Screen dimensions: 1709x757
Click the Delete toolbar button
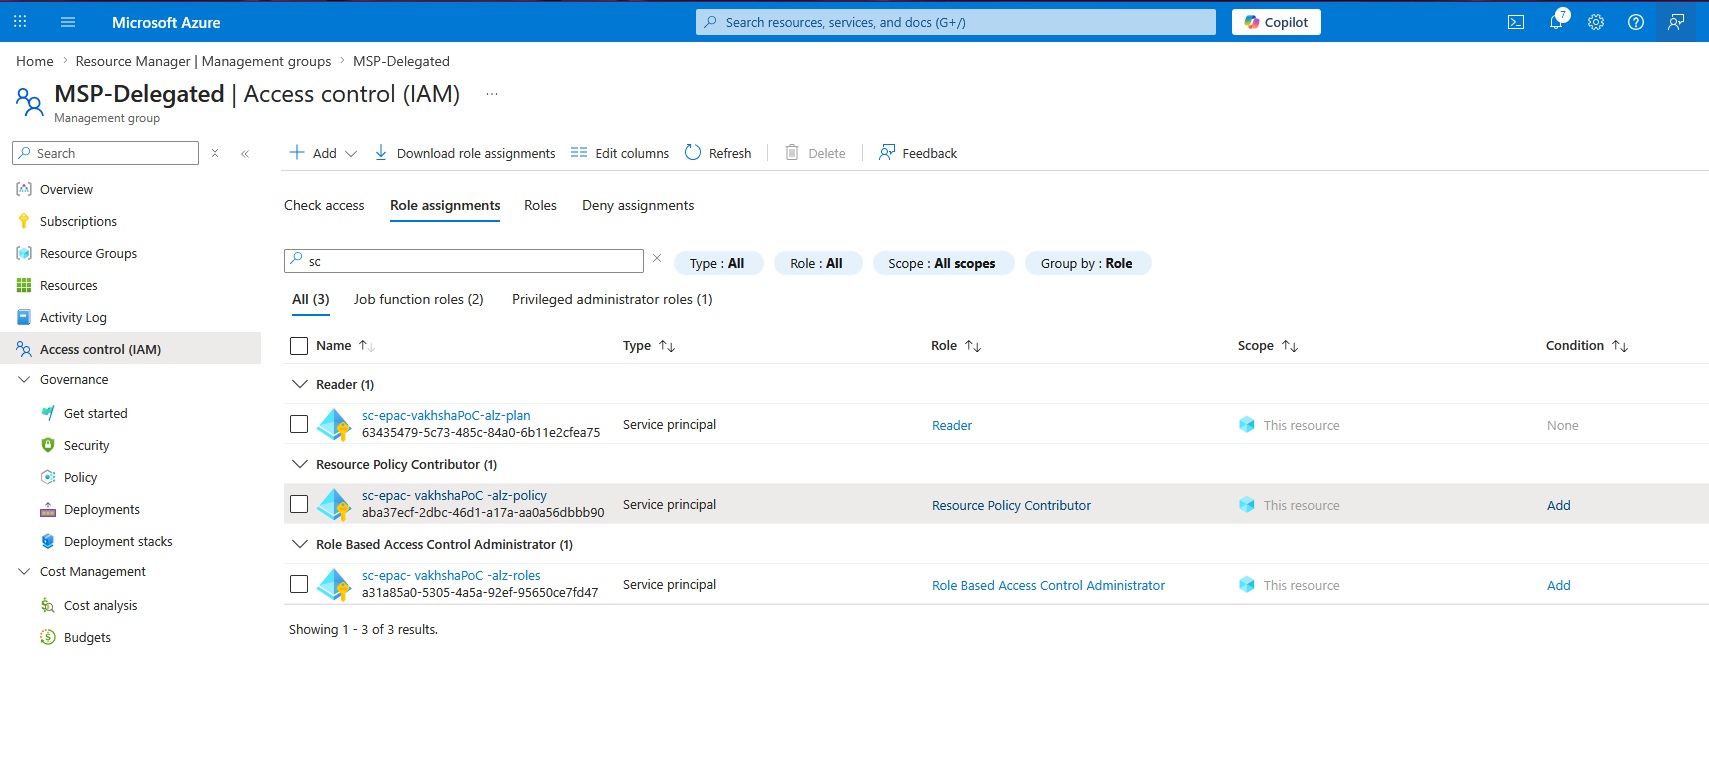tap(815, 153)
